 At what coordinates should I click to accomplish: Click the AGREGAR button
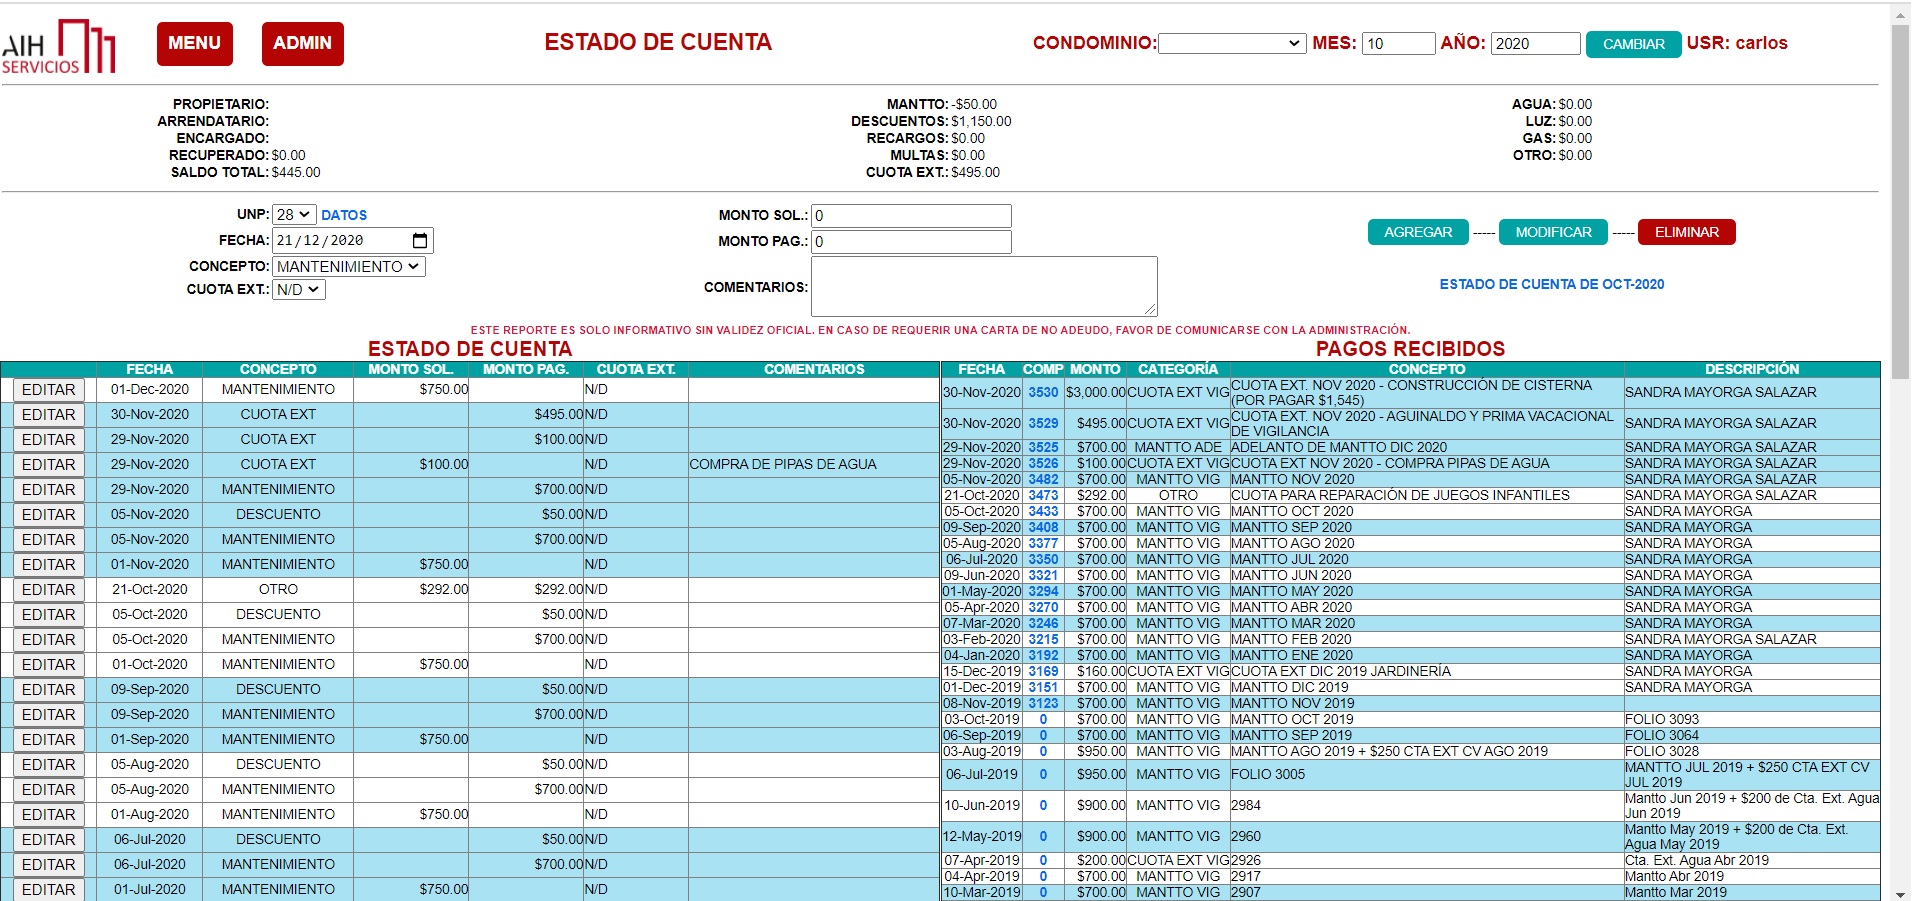coord(1418,232)
